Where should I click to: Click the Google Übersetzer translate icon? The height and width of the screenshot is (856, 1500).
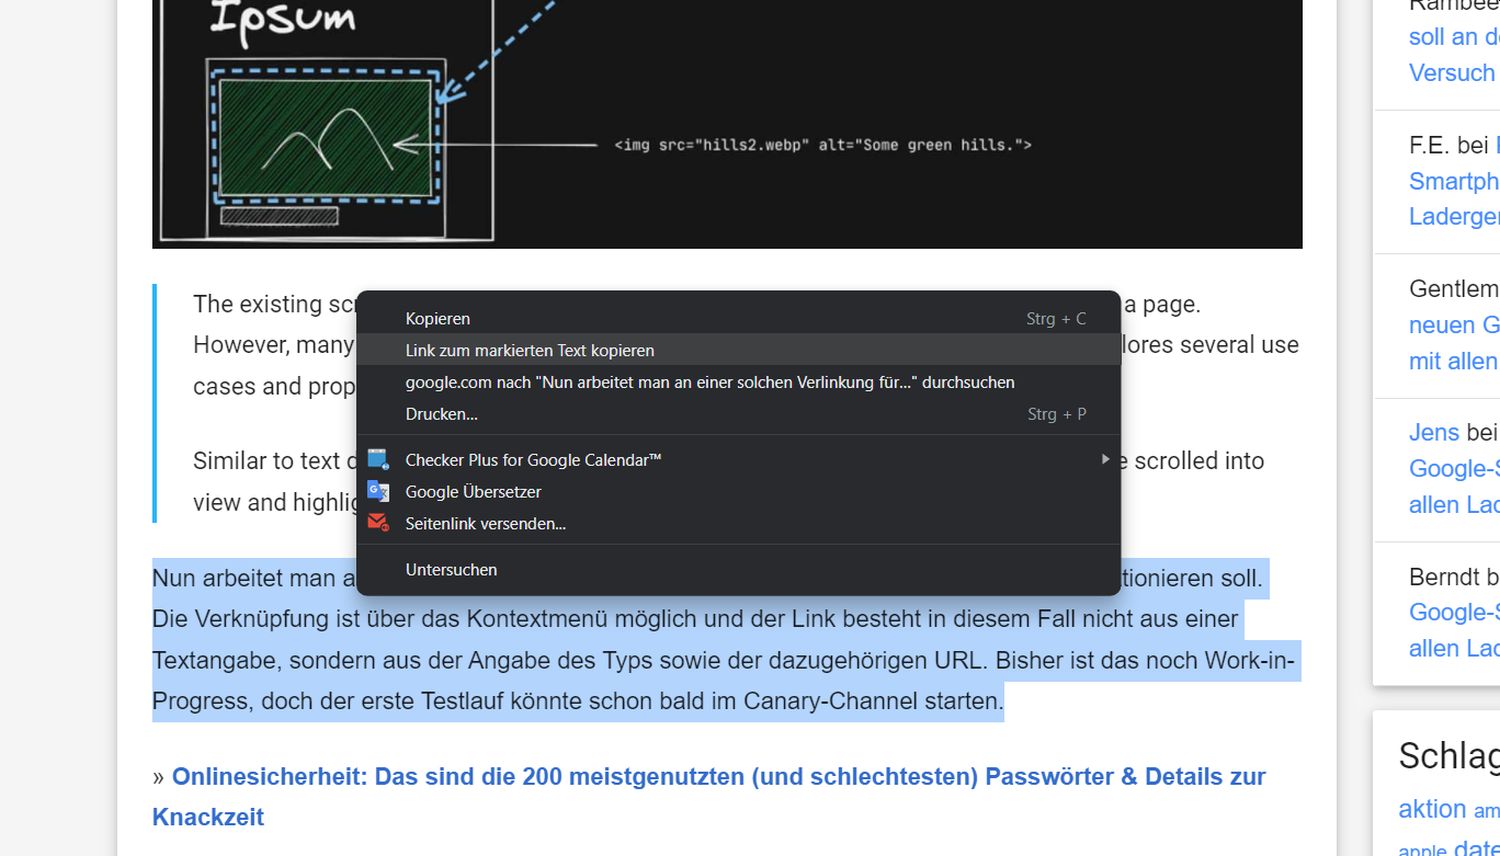[x=378, y=492]
